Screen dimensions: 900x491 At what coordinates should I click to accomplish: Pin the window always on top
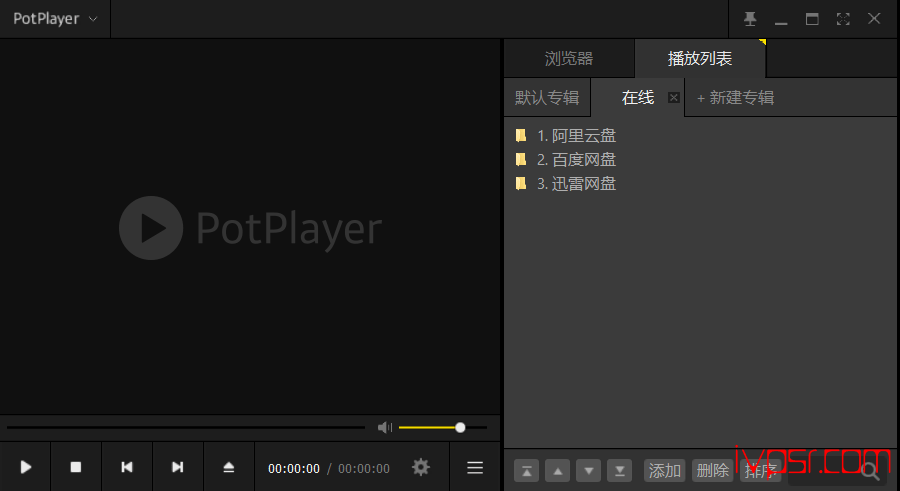tap(750, 19)
